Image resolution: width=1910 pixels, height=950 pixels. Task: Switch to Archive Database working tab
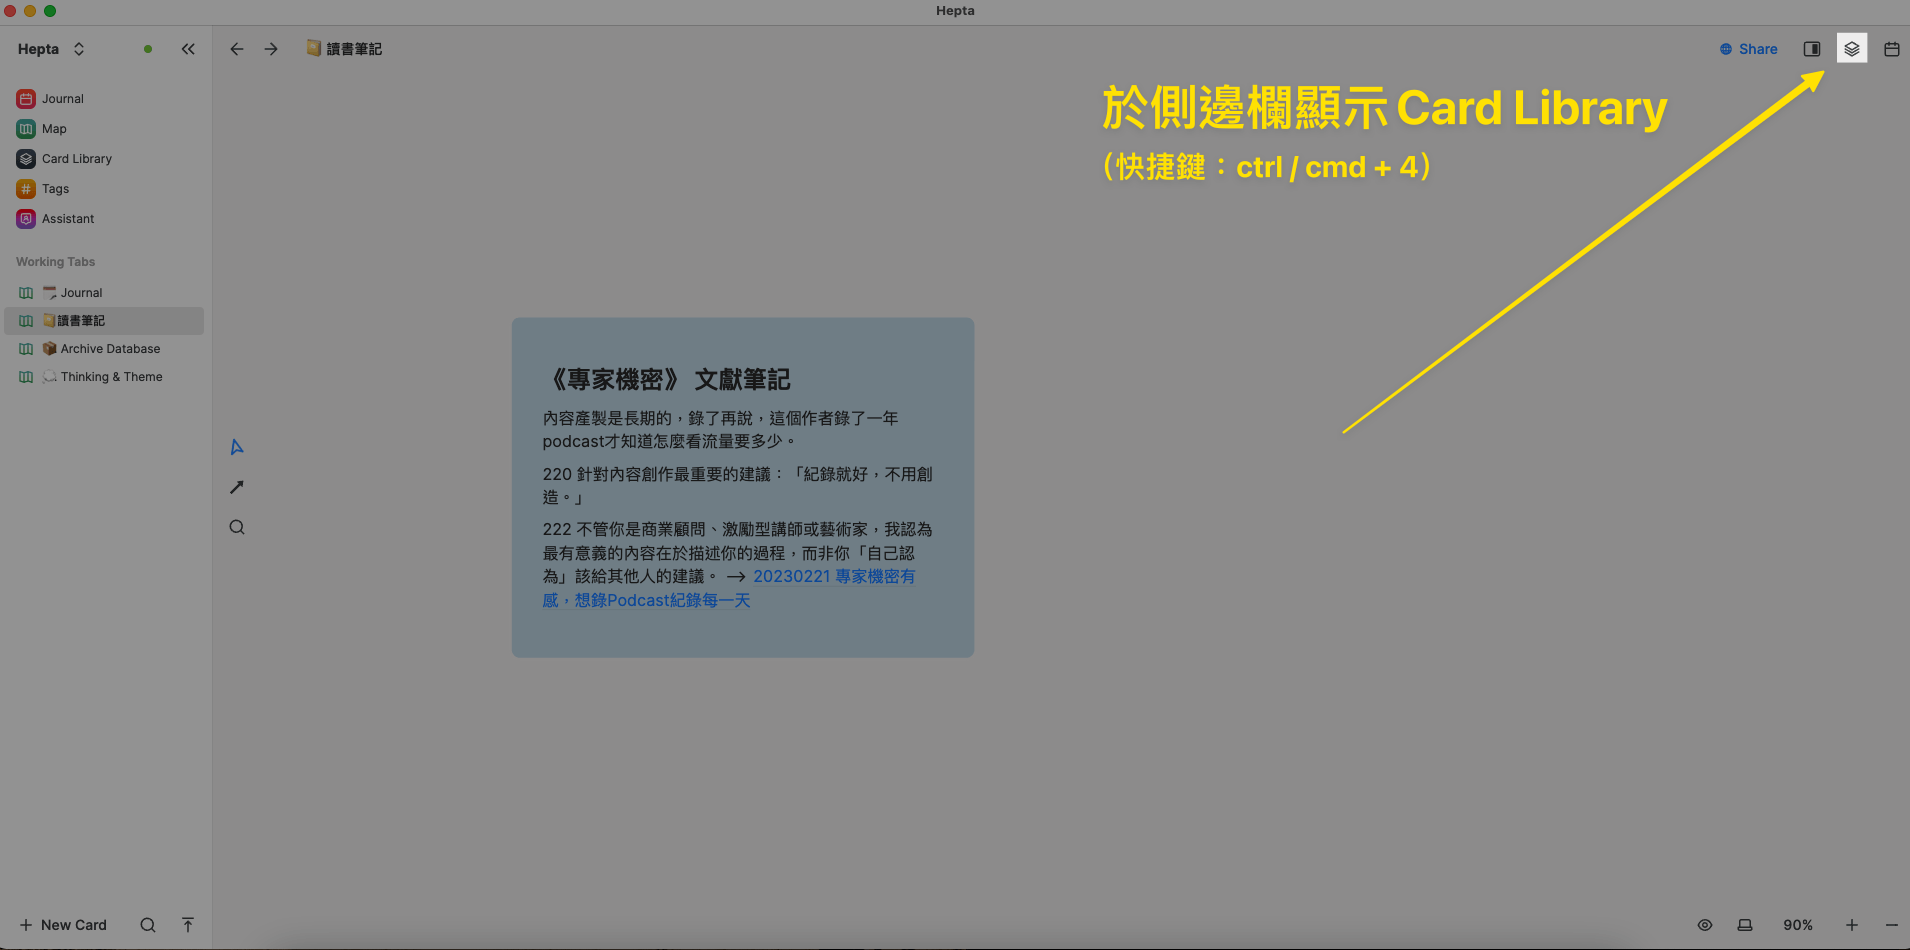coord(110,349)
